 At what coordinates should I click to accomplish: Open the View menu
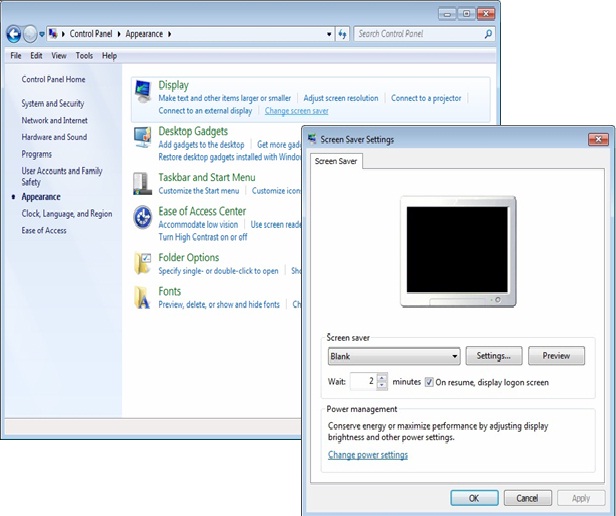point(59,56)
